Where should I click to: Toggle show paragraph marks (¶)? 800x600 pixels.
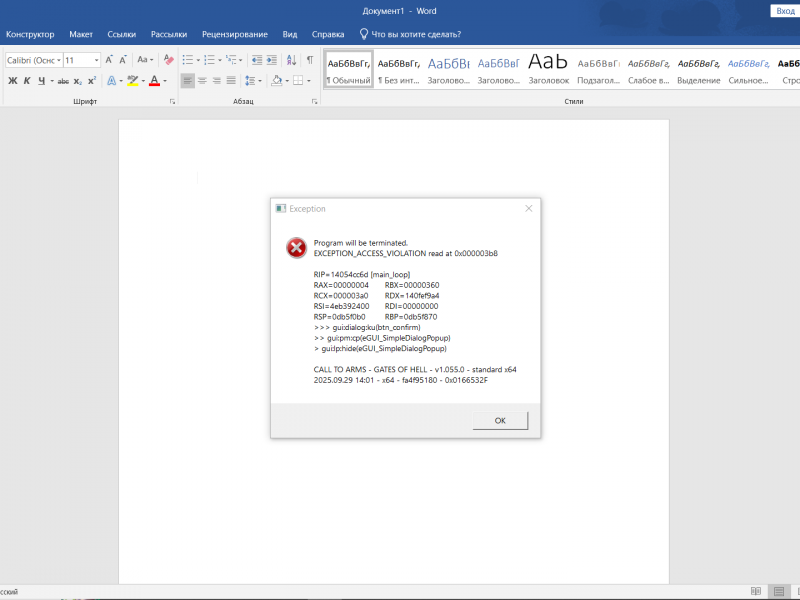pos(310,60)
